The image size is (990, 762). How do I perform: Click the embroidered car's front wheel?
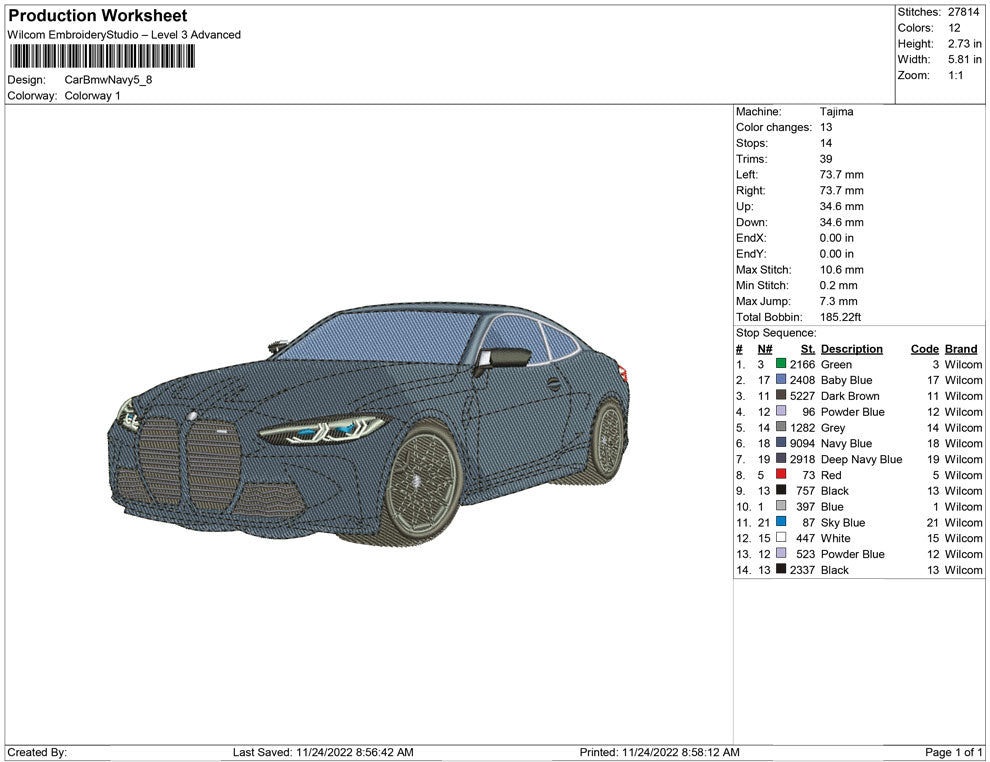(x=422, y=482)
